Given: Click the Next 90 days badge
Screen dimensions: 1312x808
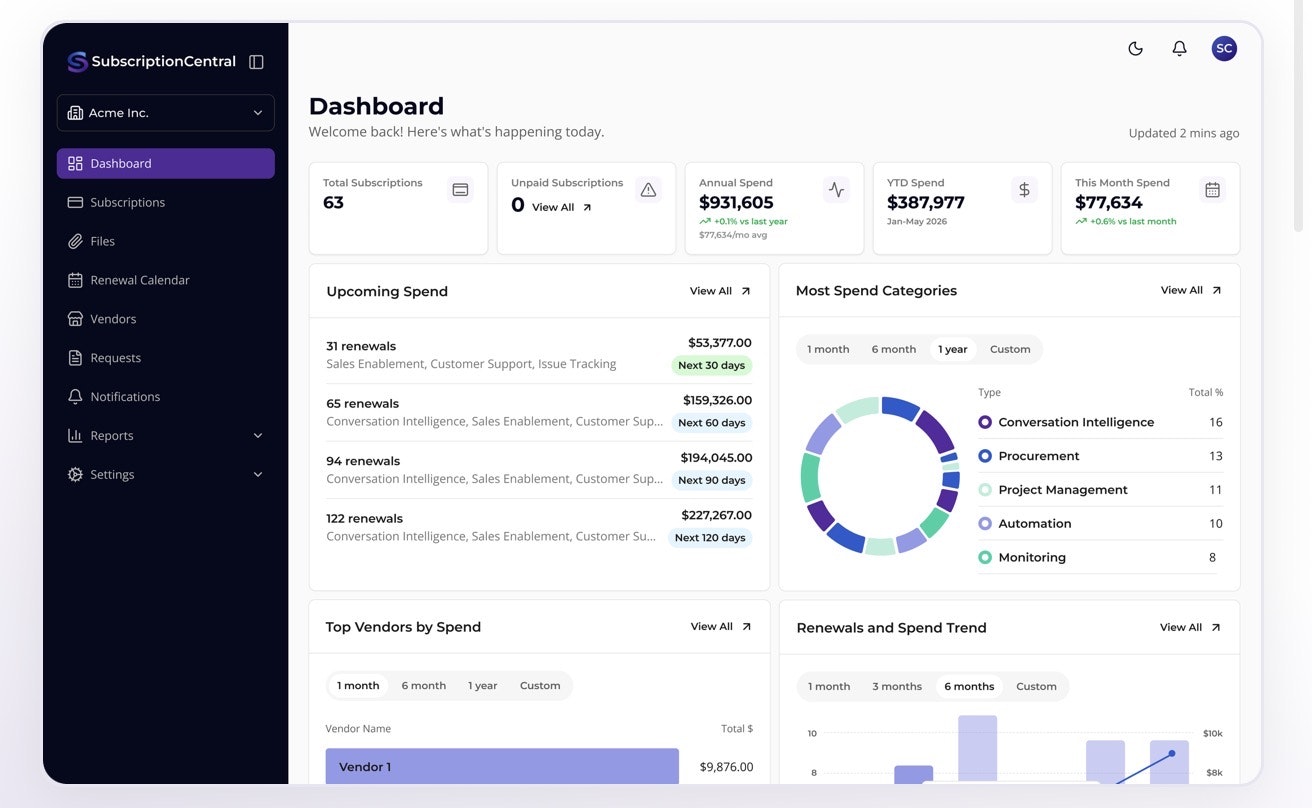Looking at the screenshot, I should [711, 480].
